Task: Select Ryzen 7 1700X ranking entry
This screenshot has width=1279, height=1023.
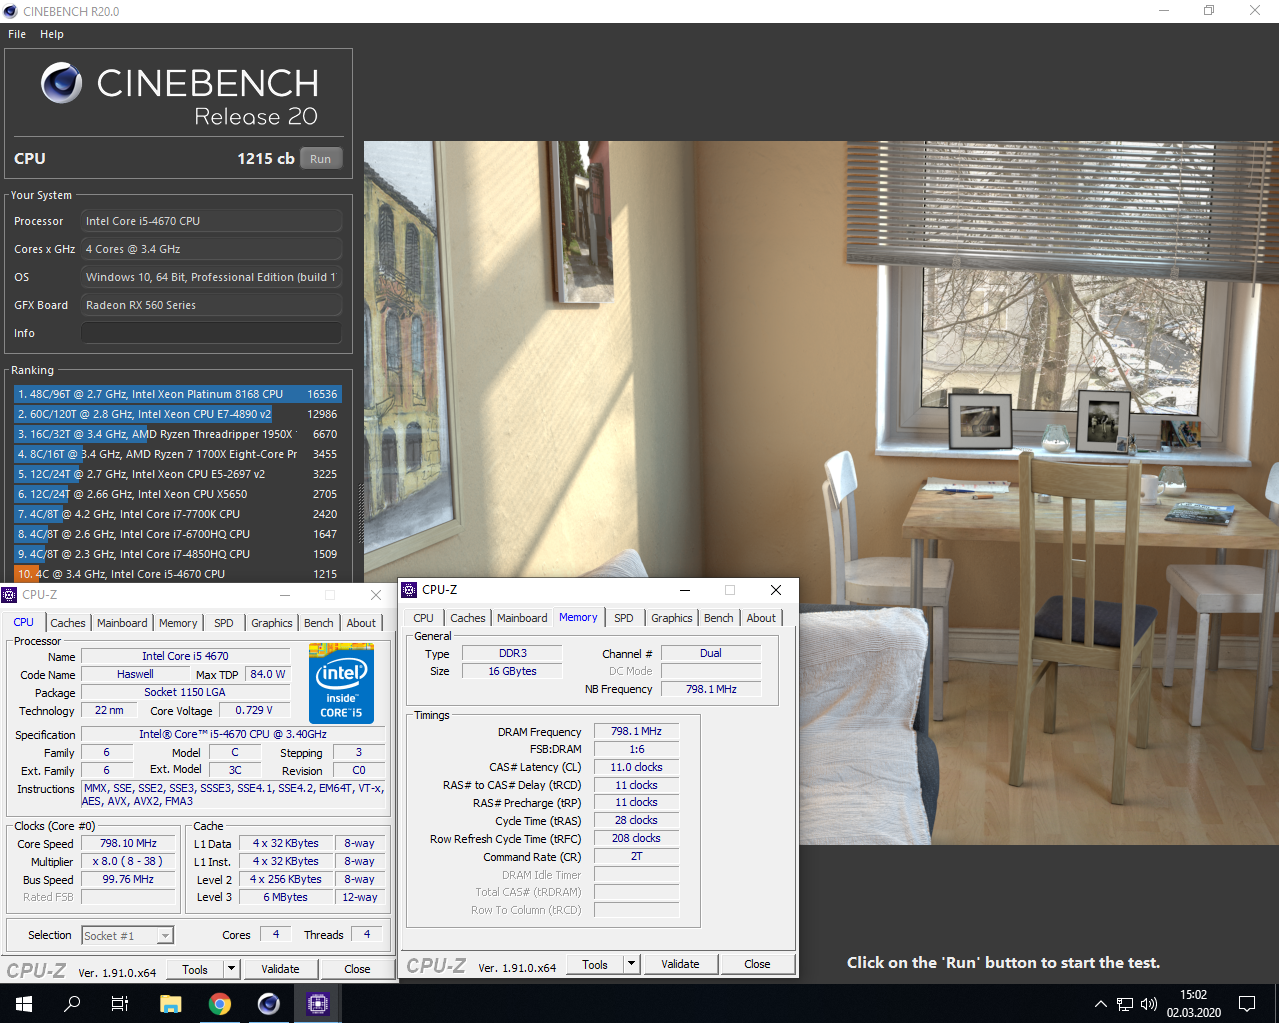Action: pos(178,454)
